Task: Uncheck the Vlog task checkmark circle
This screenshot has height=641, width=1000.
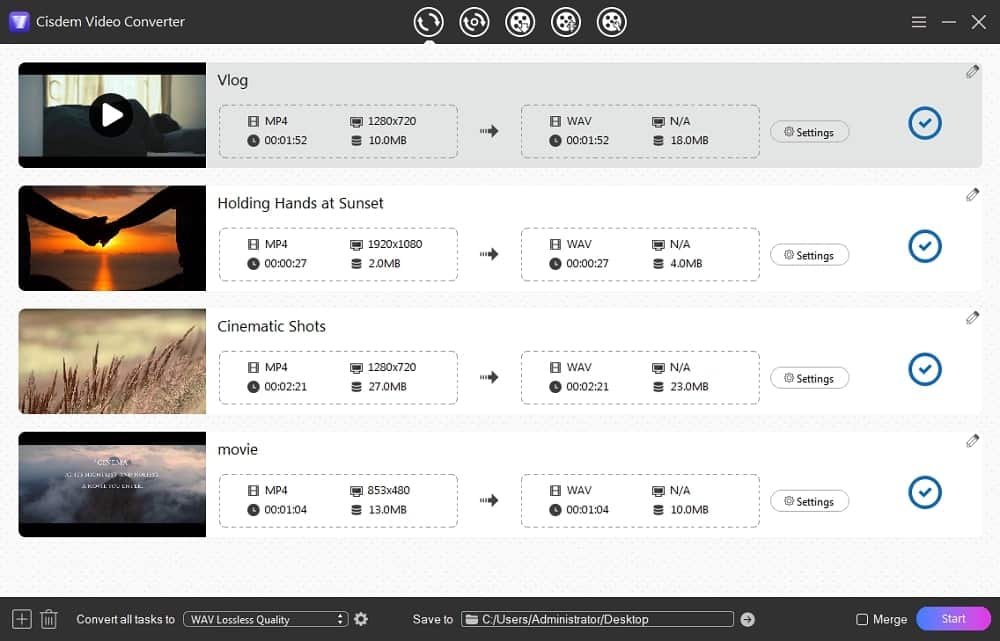Action: click(925, 123)
